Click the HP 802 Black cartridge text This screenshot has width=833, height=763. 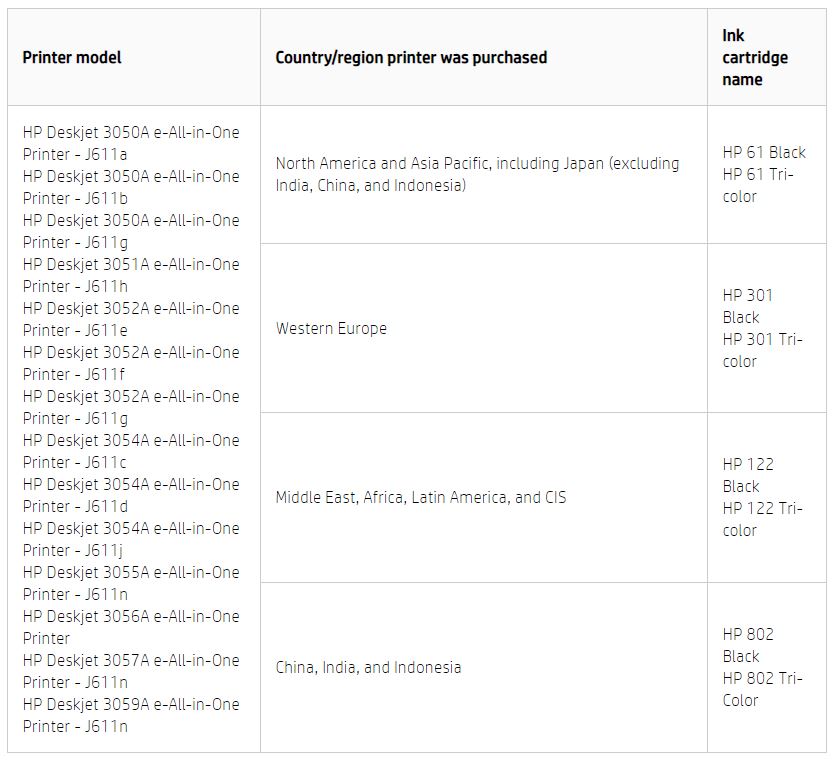coord(748,645)
